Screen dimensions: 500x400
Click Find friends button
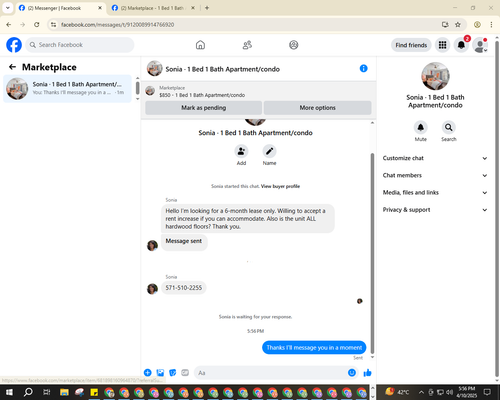(411, 45)
